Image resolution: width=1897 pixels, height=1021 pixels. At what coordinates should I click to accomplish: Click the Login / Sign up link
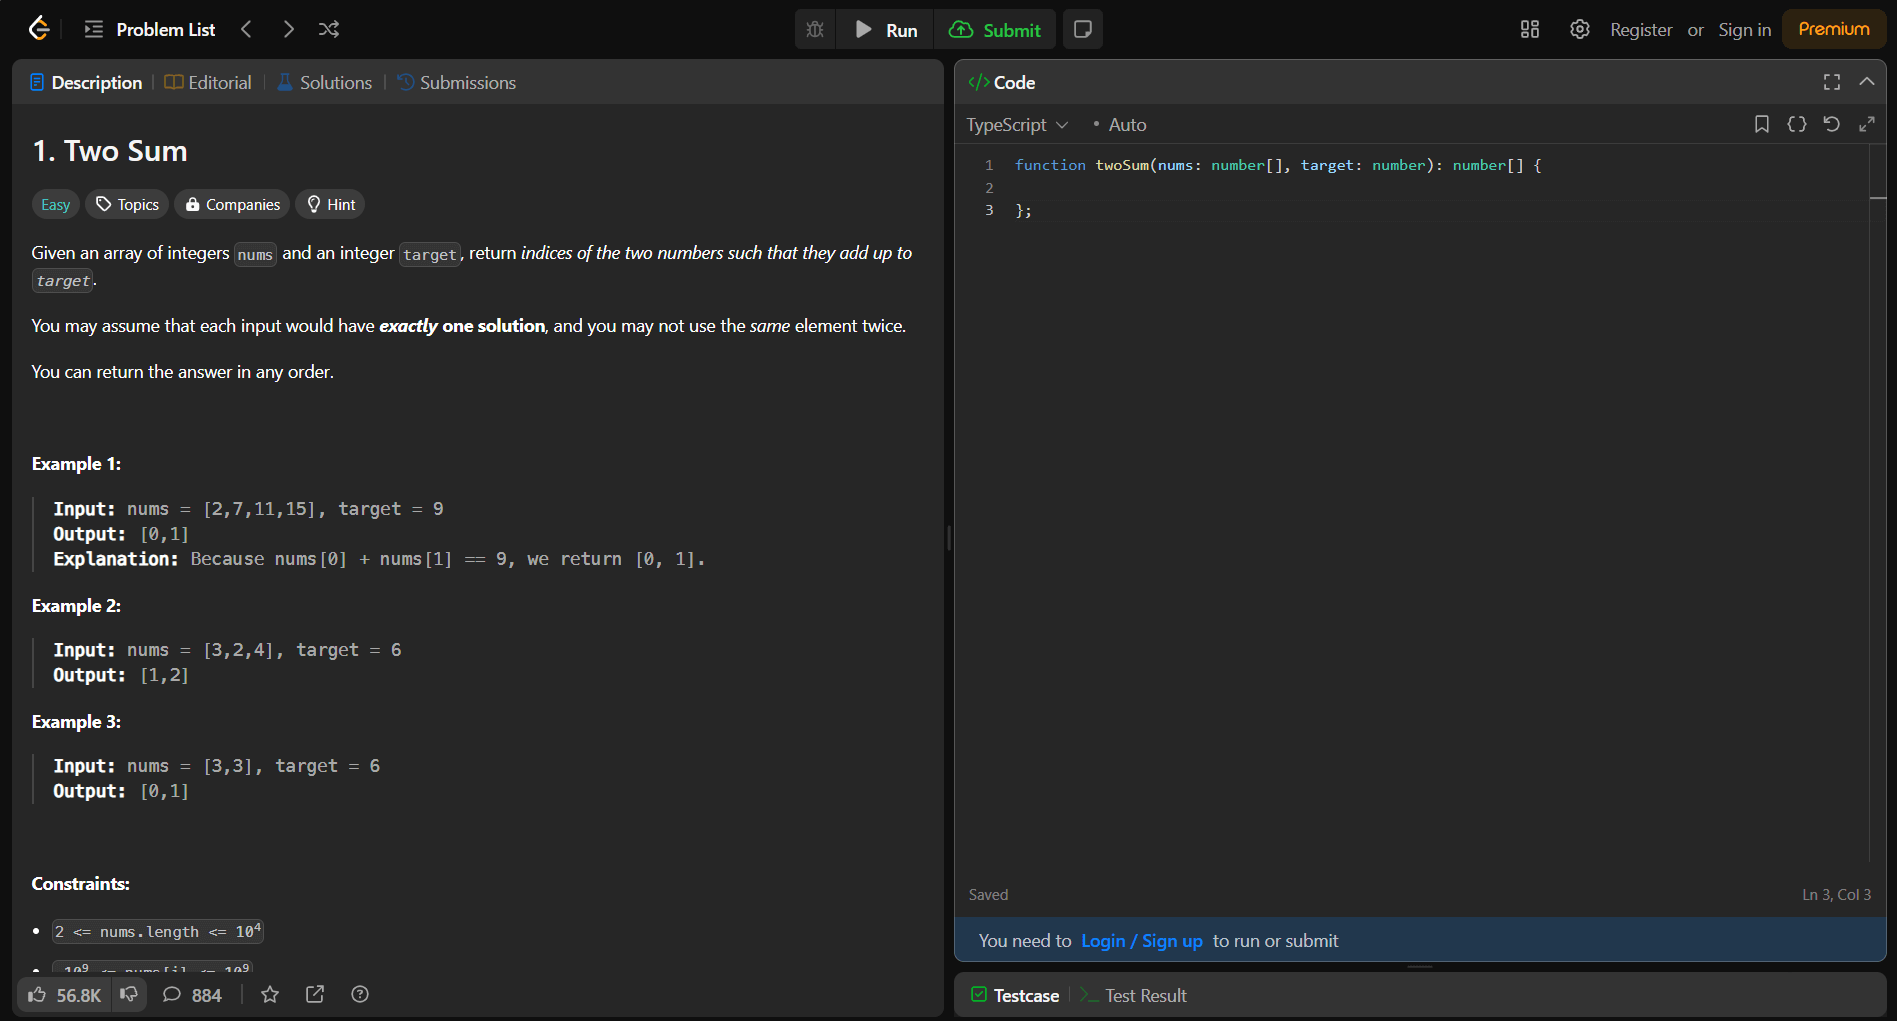click(x=1141, y=940)
